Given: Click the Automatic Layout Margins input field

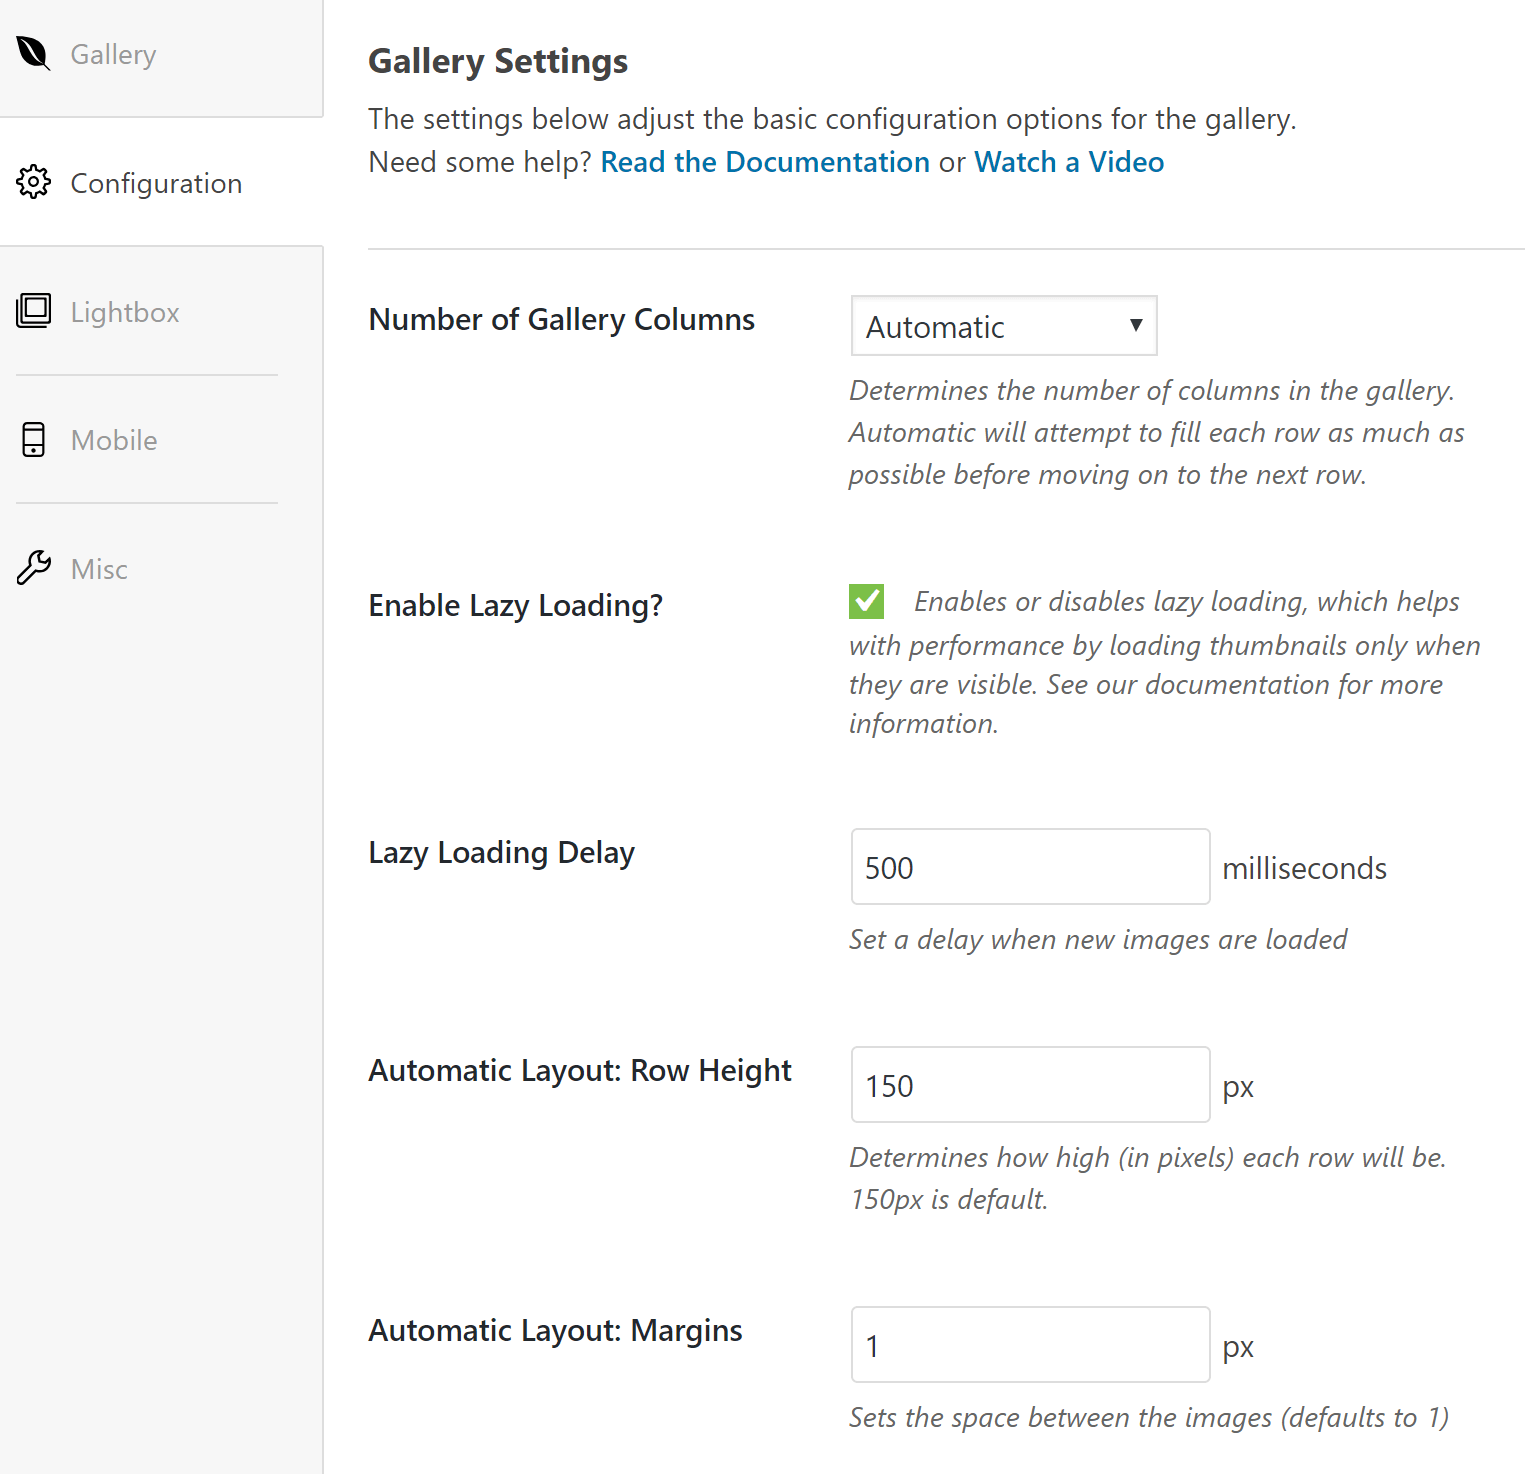Looking at the screenshot, I should (1029, 1345).
